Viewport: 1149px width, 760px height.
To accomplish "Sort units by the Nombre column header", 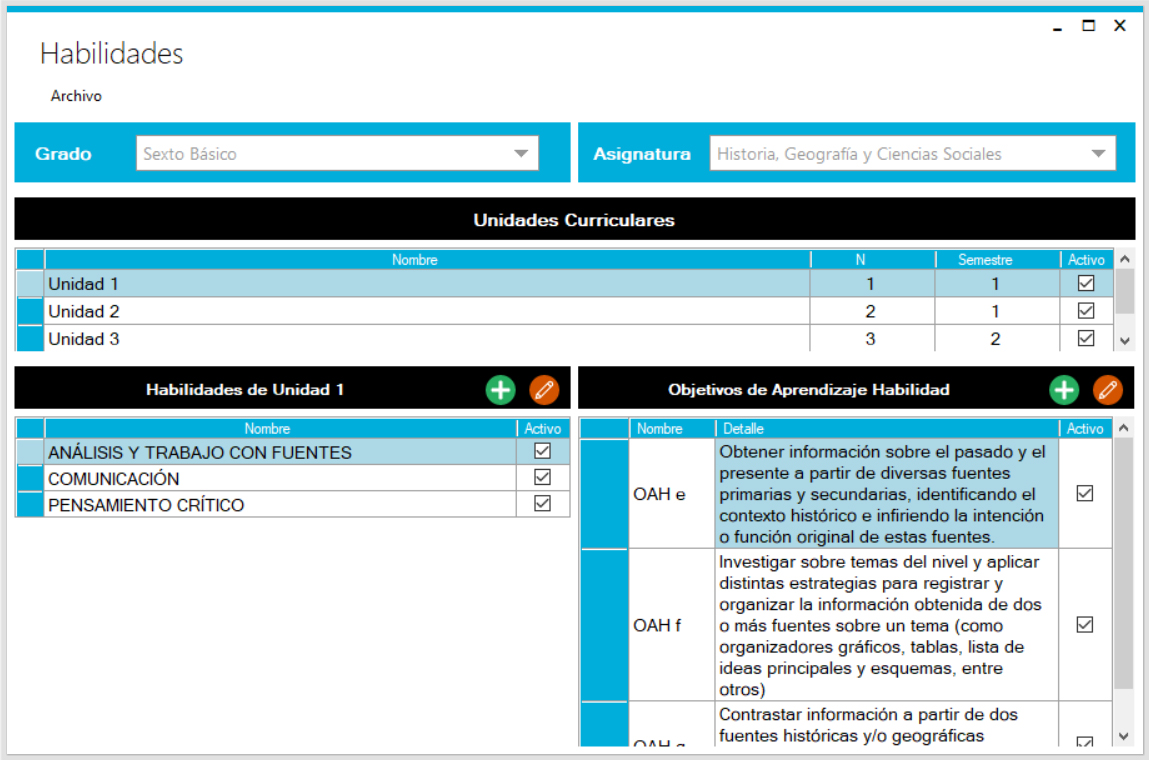I will (428, 259).
